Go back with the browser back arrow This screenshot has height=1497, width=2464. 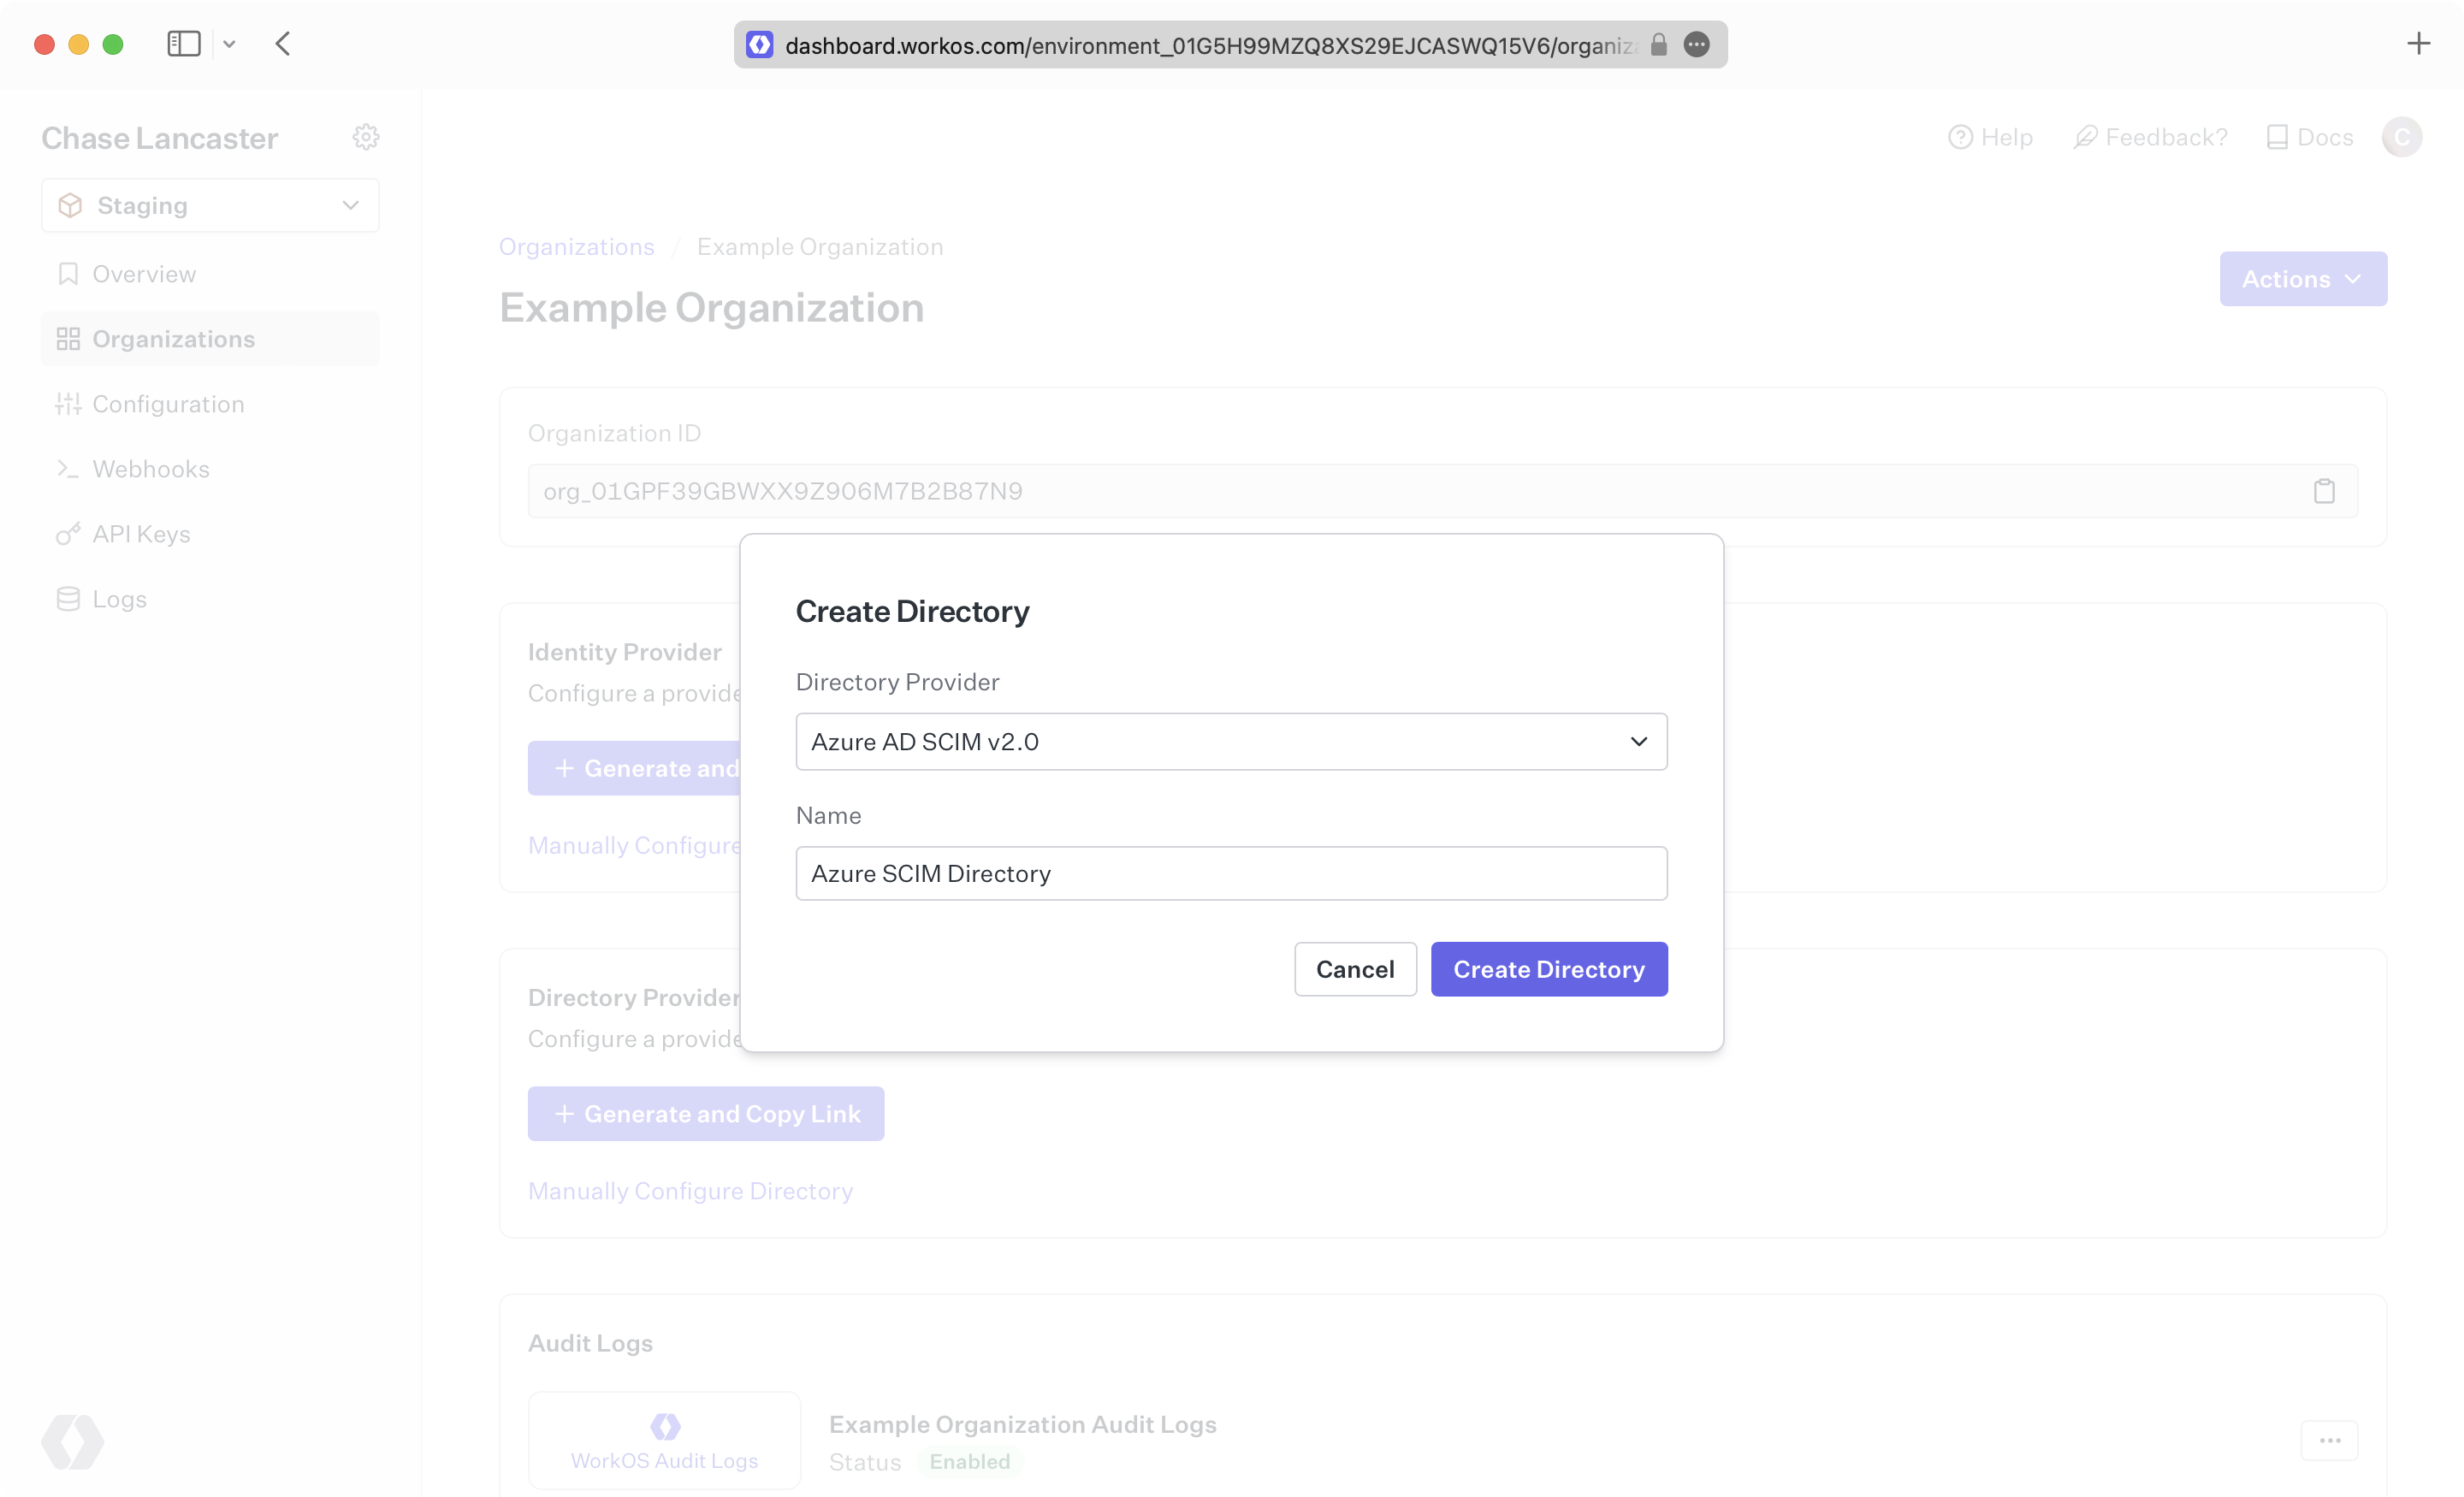click(x=283, y=44)
